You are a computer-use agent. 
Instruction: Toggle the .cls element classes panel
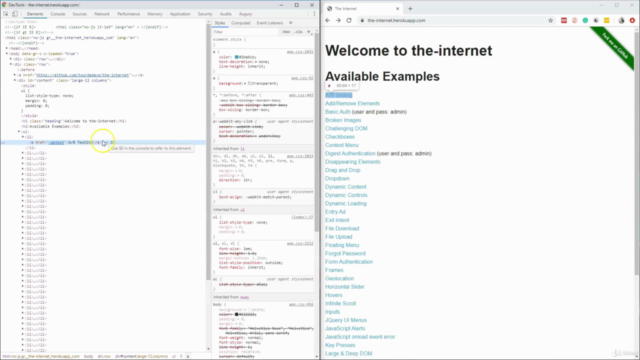(299, 32)
